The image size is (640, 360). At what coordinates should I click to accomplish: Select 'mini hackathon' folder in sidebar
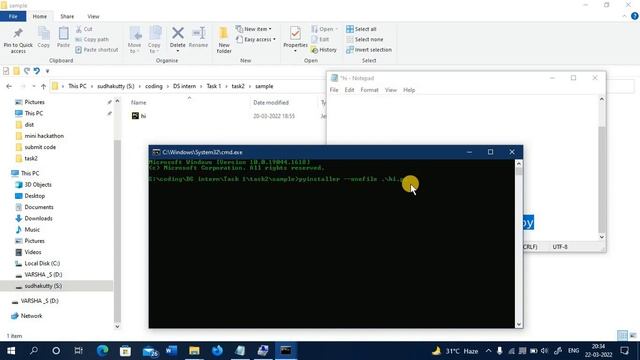pos(44,136)
